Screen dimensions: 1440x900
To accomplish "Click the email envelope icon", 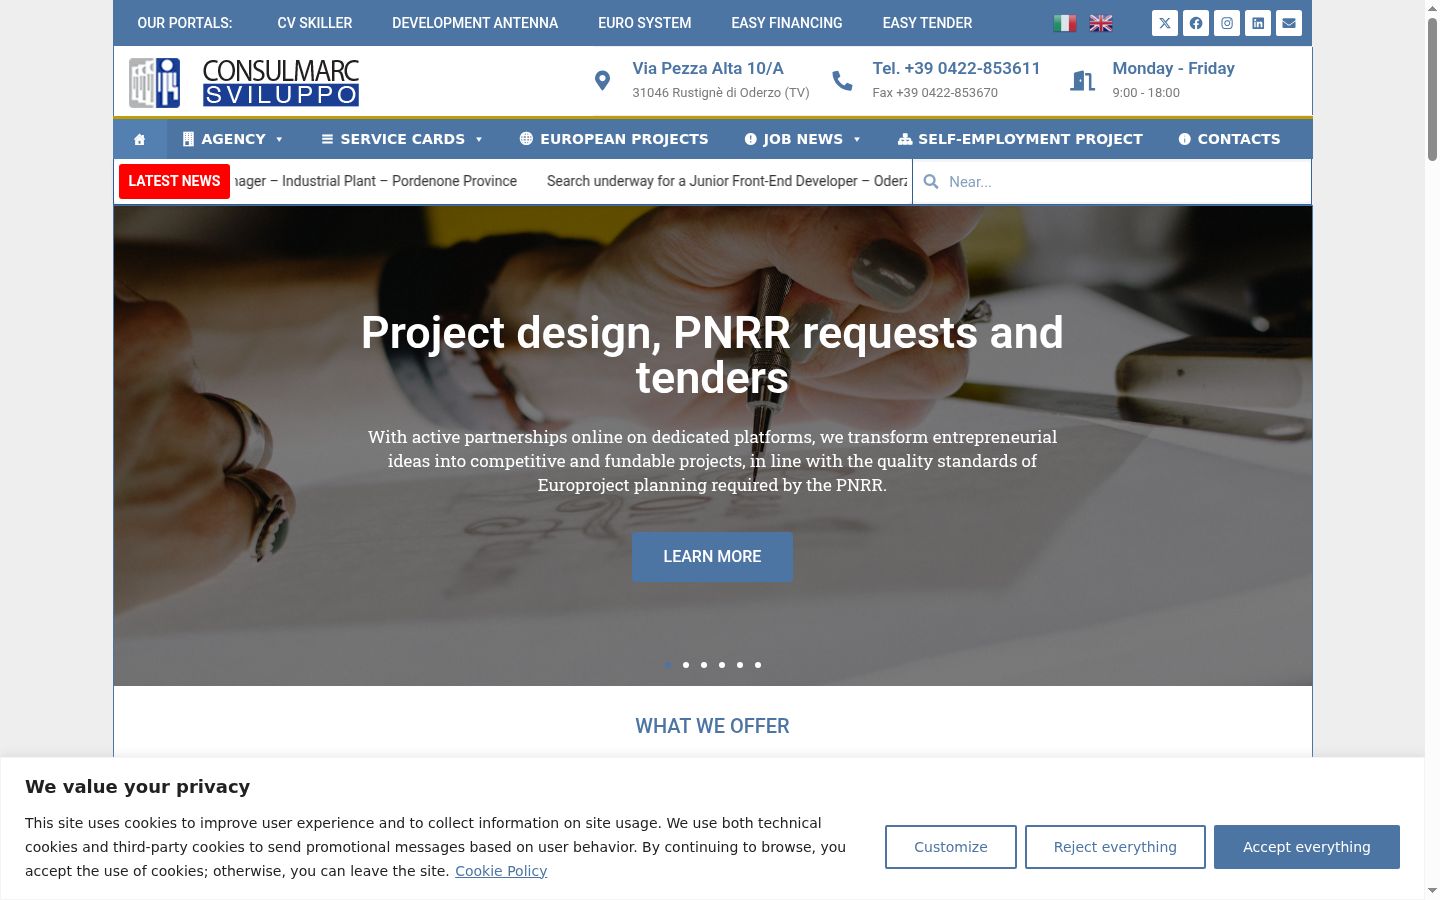I will (x=1289, y=23).
